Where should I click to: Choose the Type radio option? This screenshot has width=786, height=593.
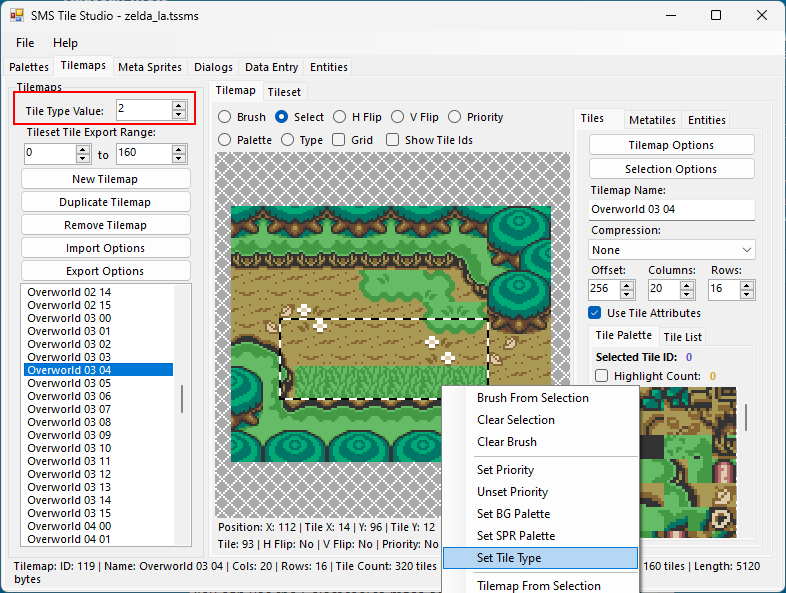pos(287,140)
